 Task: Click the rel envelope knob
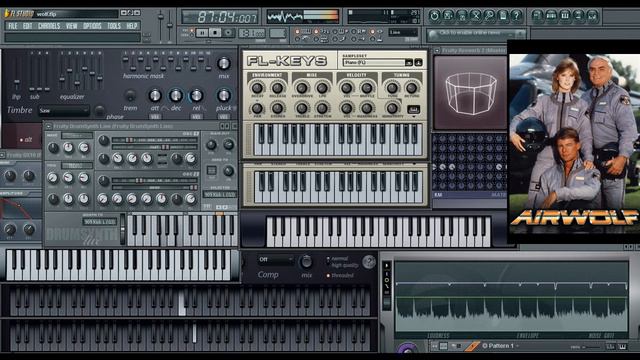197,96
